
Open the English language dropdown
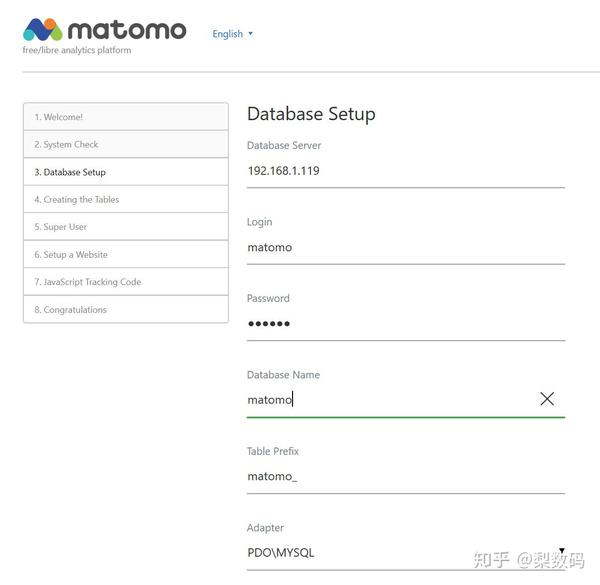(x=232, y=34)
